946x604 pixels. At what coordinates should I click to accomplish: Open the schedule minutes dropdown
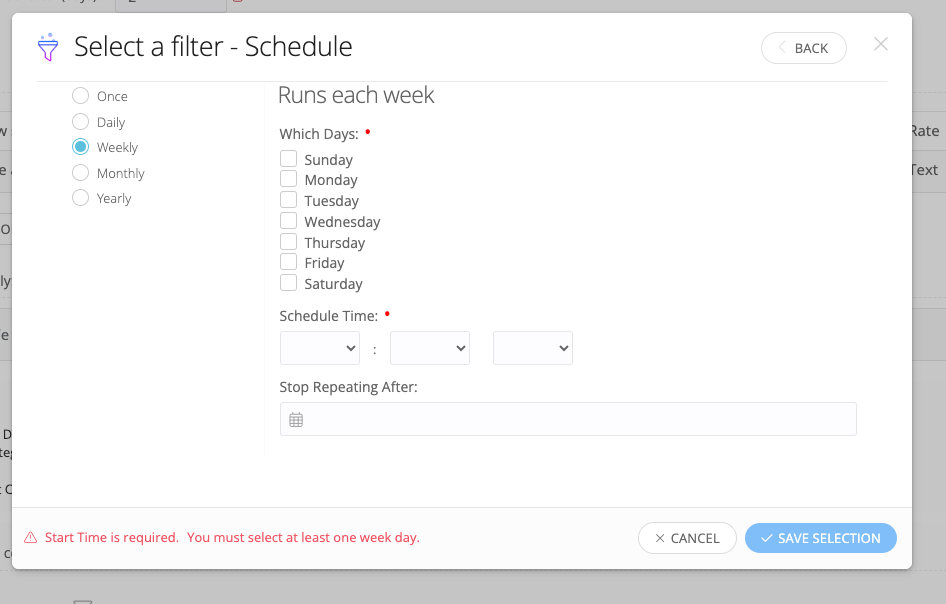tap(430, 348)
